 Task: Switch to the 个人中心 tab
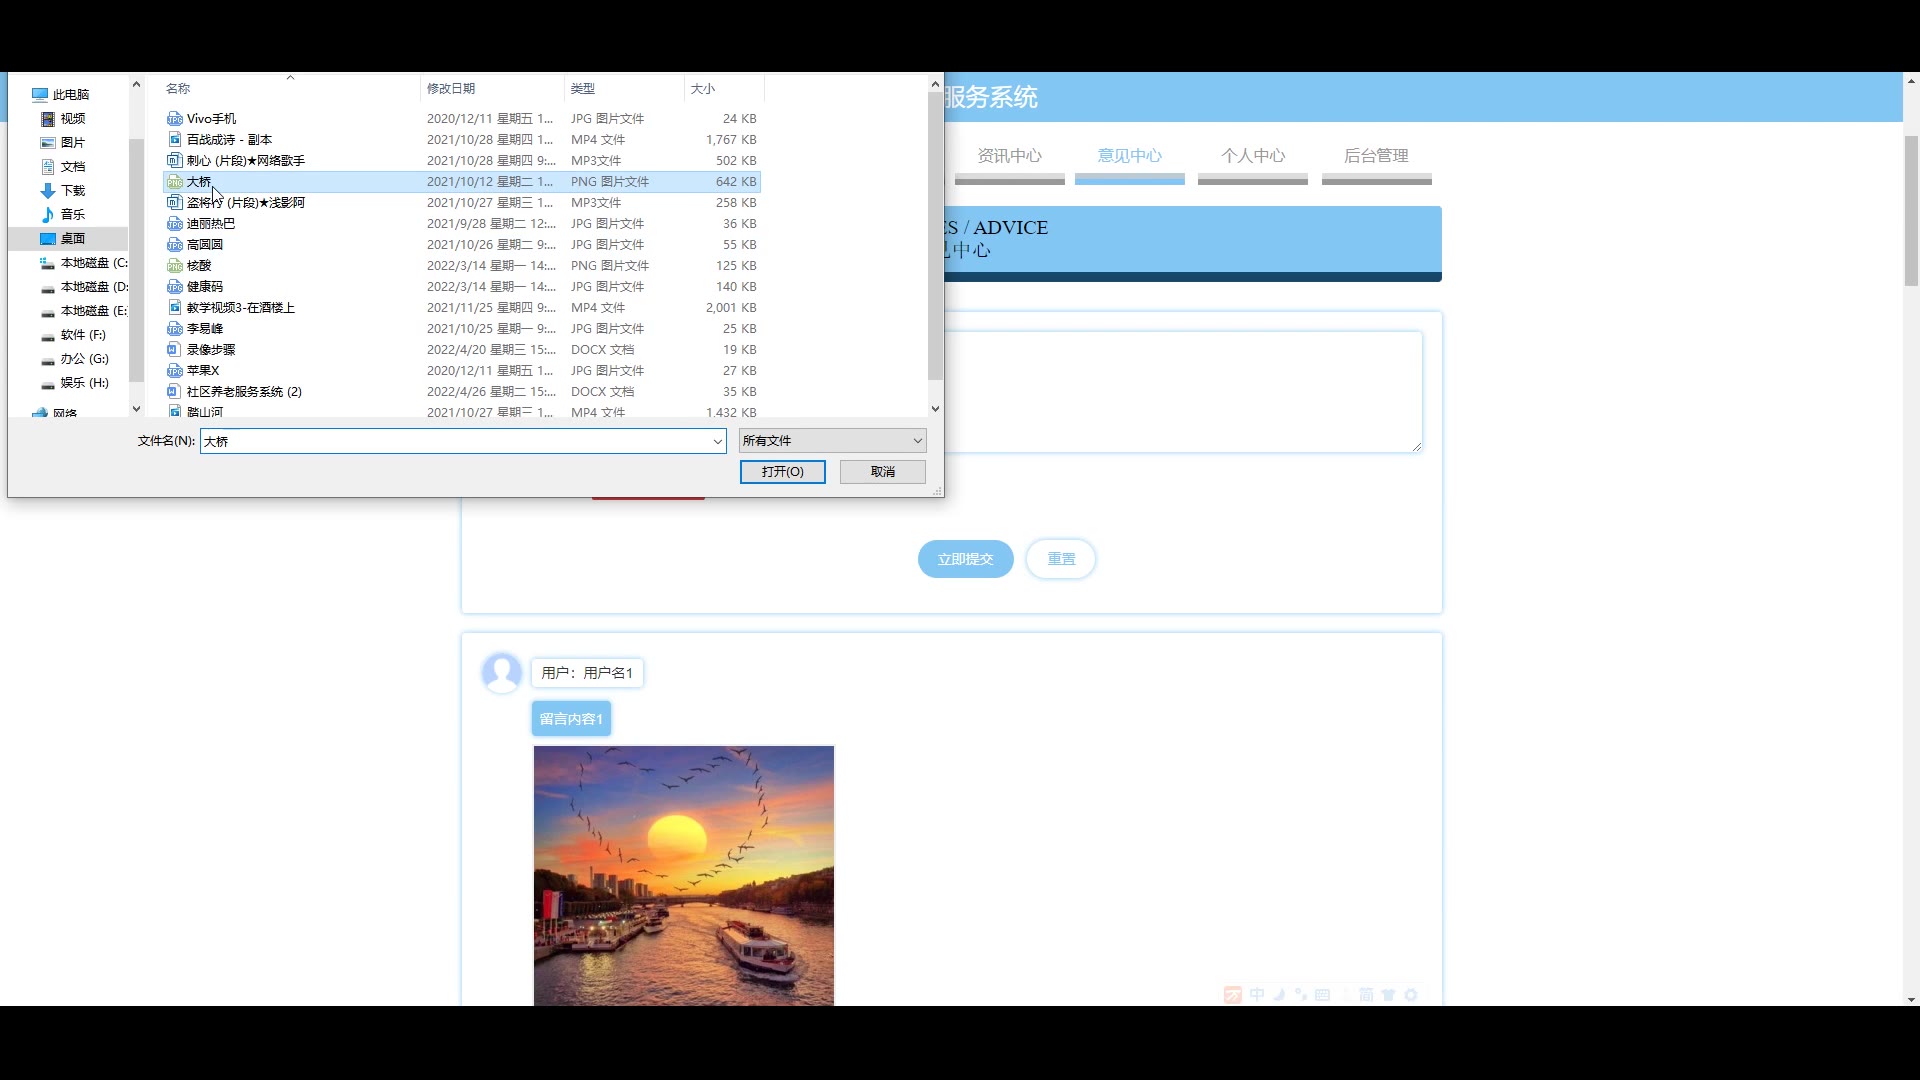pos(1252,156)
